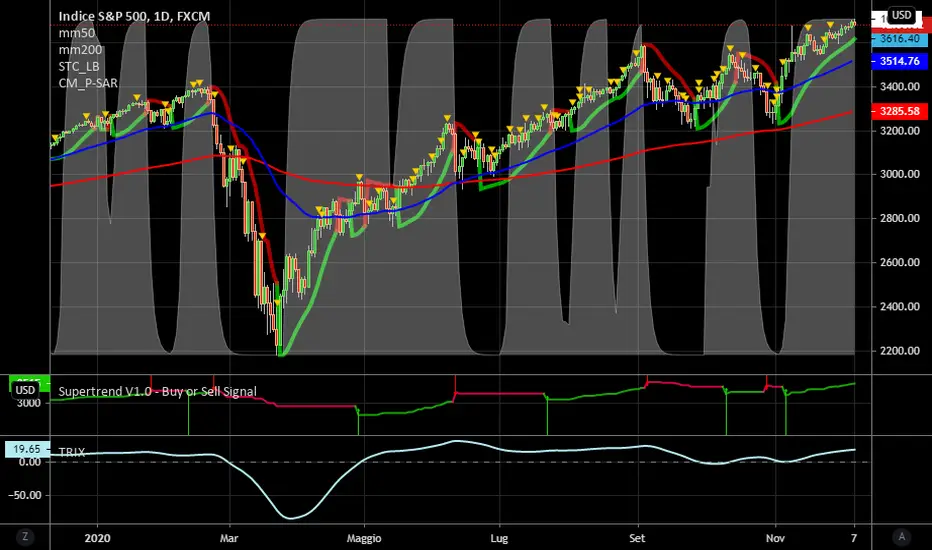Select the mm200 indicator legend
The height and width of the screenshot is (550, 932).
click(x=80, y=50)
